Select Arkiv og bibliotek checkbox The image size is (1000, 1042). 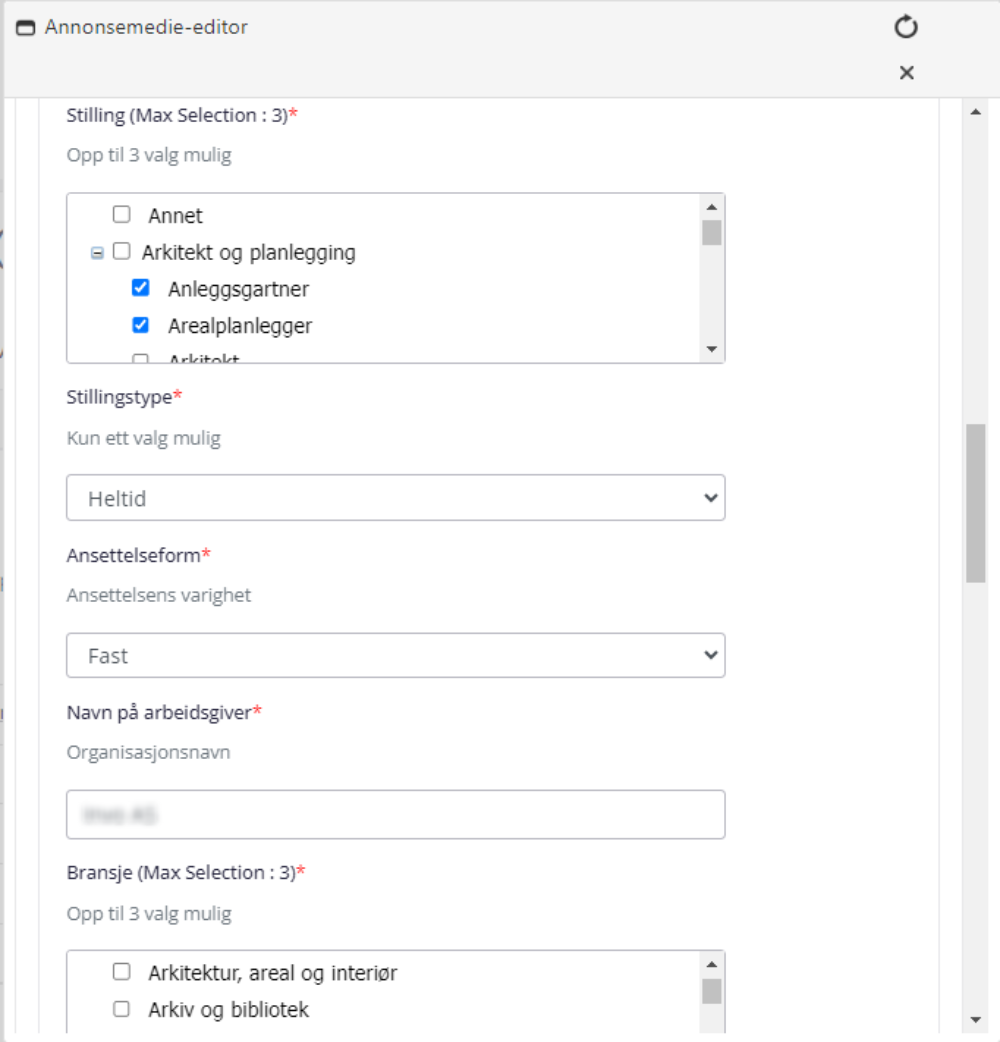[x=122, y=1009]
